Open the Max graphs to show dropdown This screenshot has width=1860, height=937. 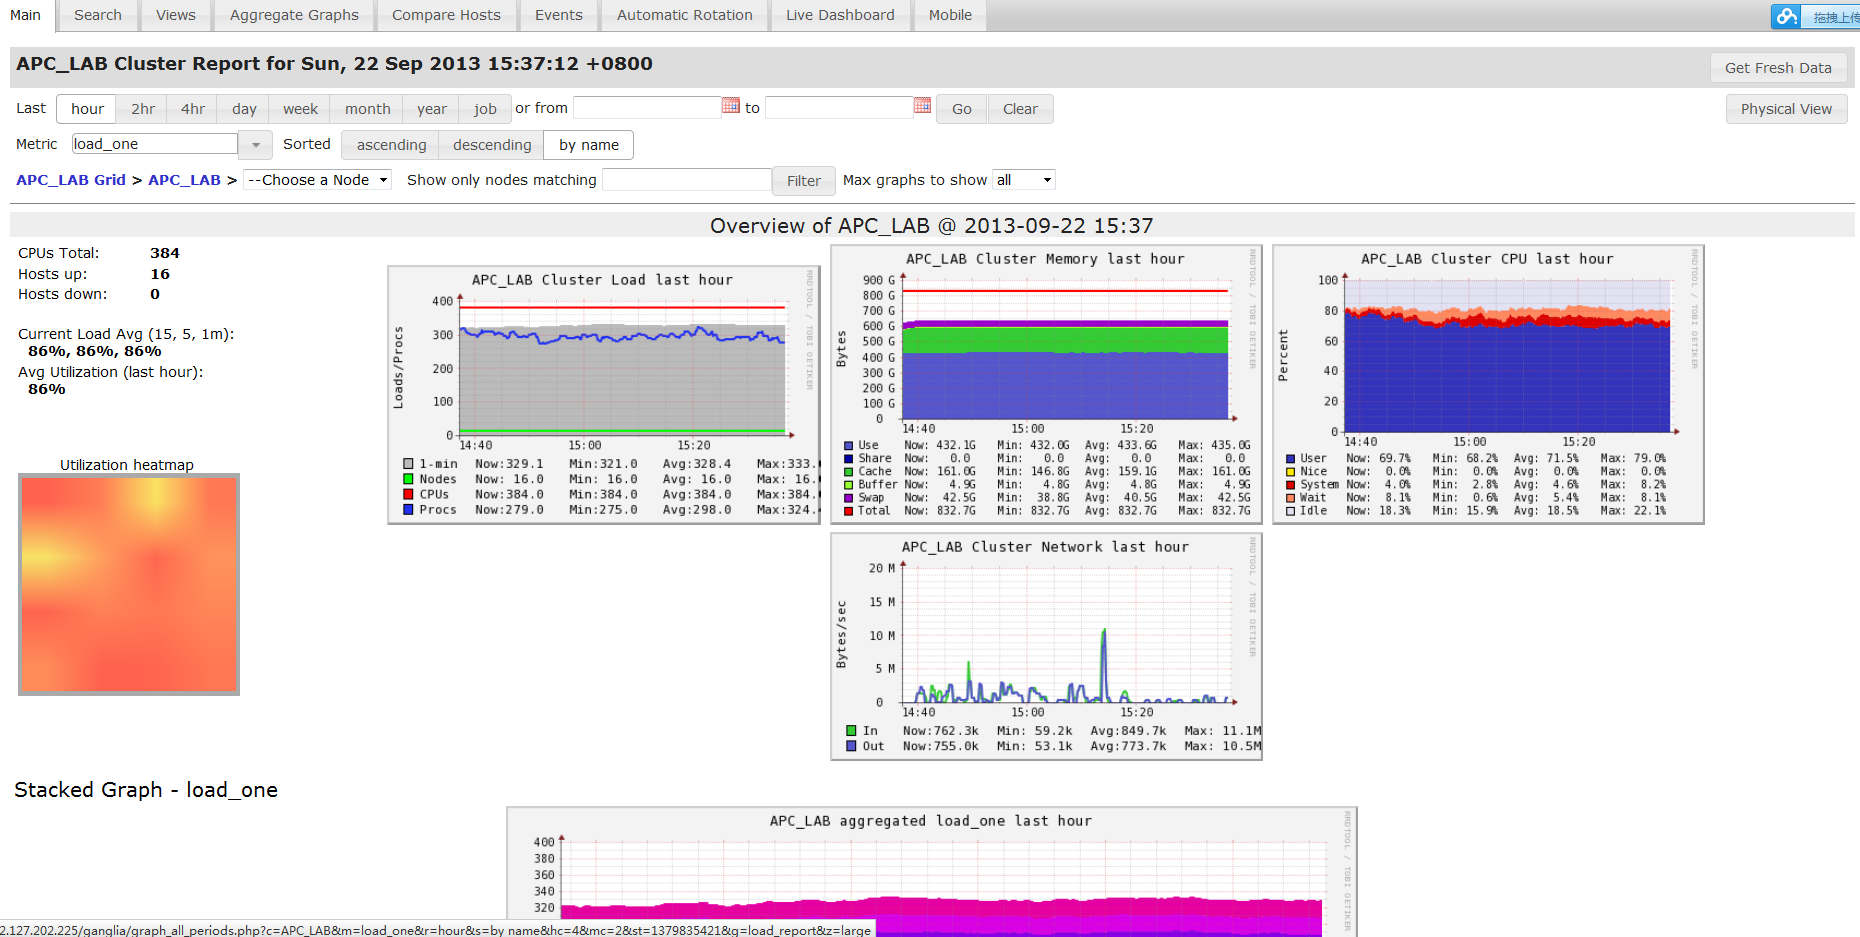1024,180
